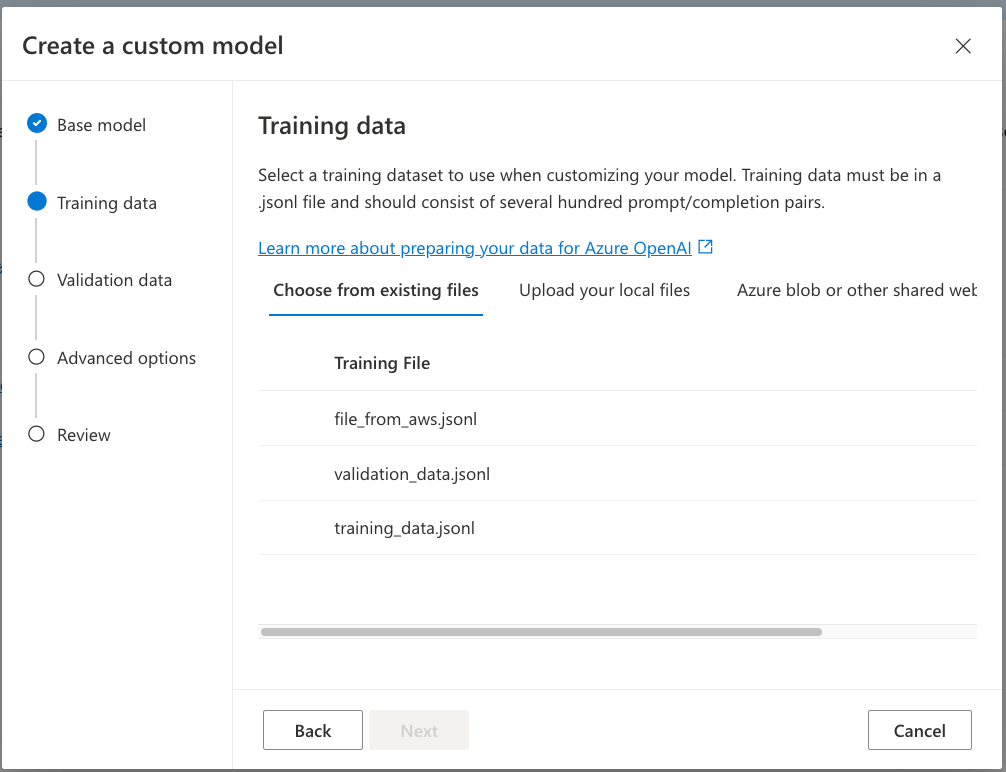The width and height of the screenshot is (1006, 772).
Task: Select the Choose from existing files tab
Action: click(x=375, y=290)
